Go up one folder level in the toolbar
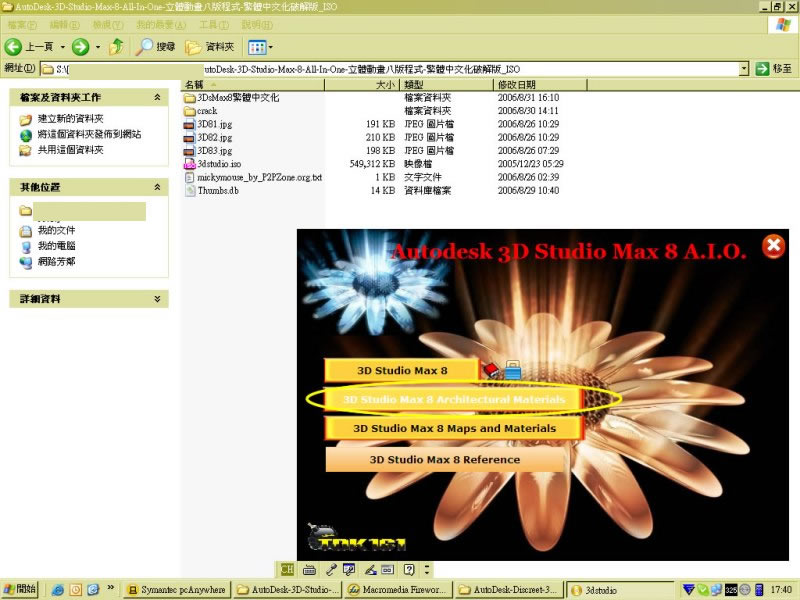The width and height of the screenshot is (800, 600). (x=117, y=47)
